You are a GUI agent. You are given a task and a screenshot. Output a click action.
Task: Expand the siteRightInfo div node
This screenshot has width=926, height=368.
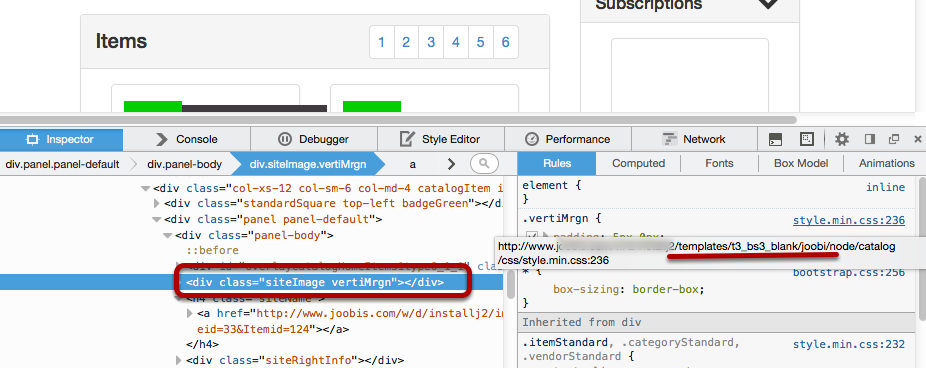click(179, 360)
